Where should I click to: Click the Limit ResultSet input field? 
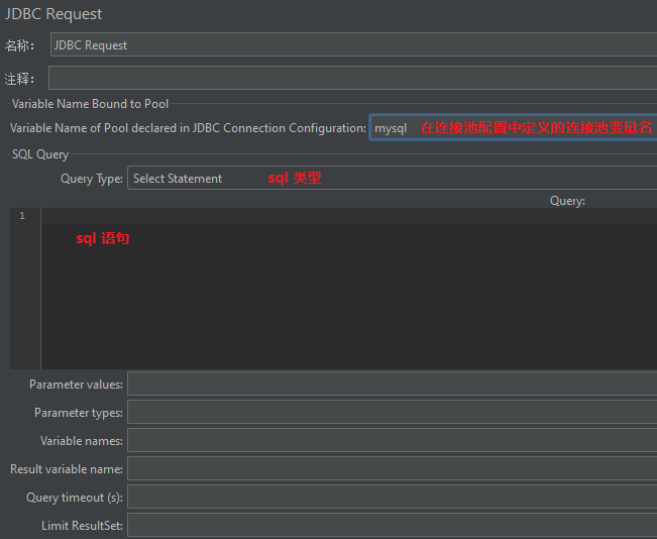pos(392,525)
